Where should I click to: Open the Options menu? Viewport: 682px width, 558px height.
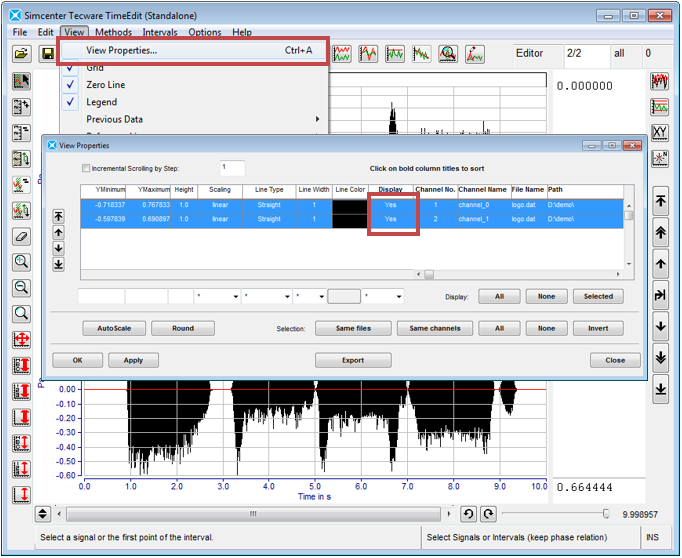tap(204, 32)
